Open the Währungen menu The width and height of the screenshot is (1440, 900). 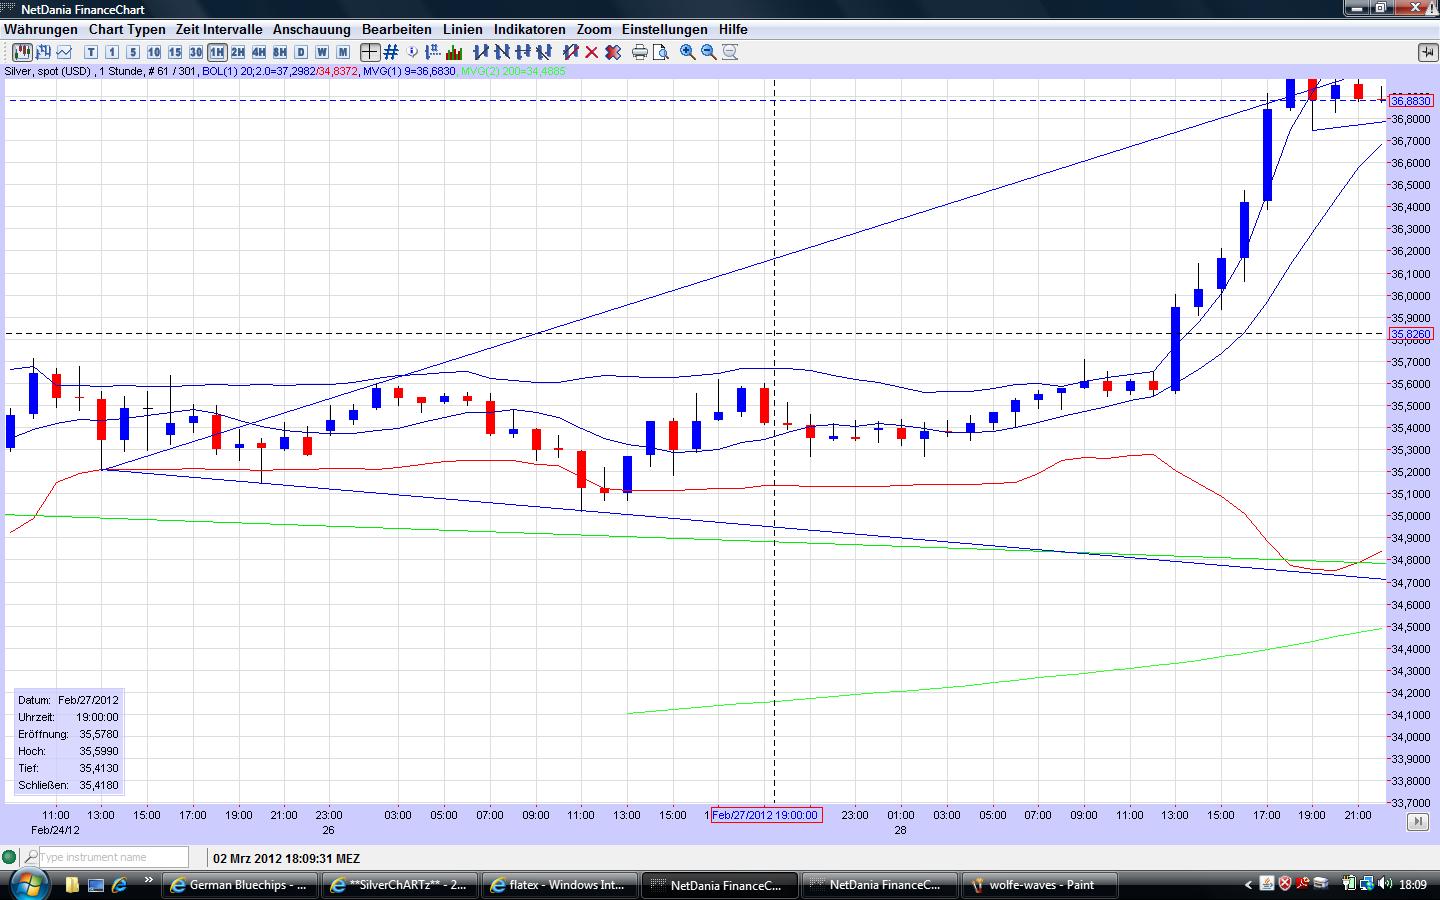coord(41,30)
